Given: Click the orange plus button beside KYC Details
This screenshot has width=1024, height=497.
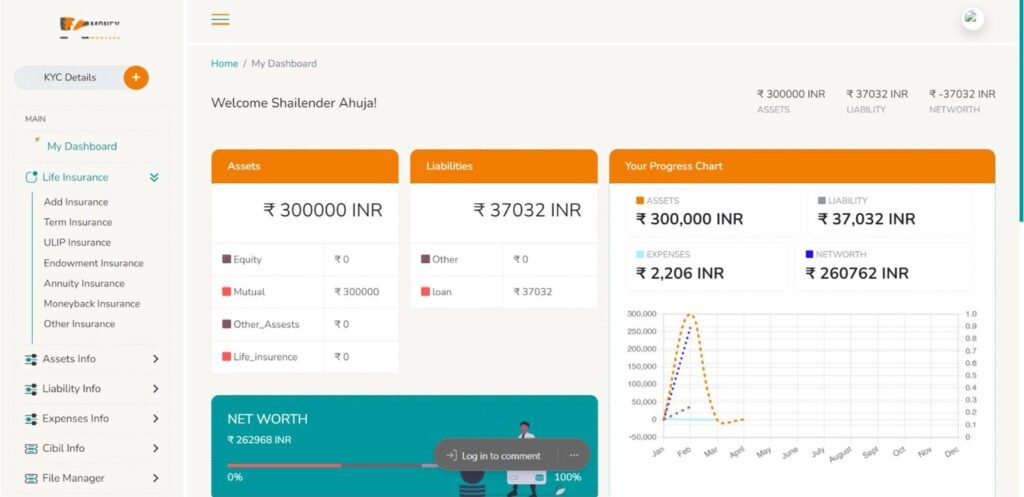Looking at the screenshot, I should tap(136, 78).
